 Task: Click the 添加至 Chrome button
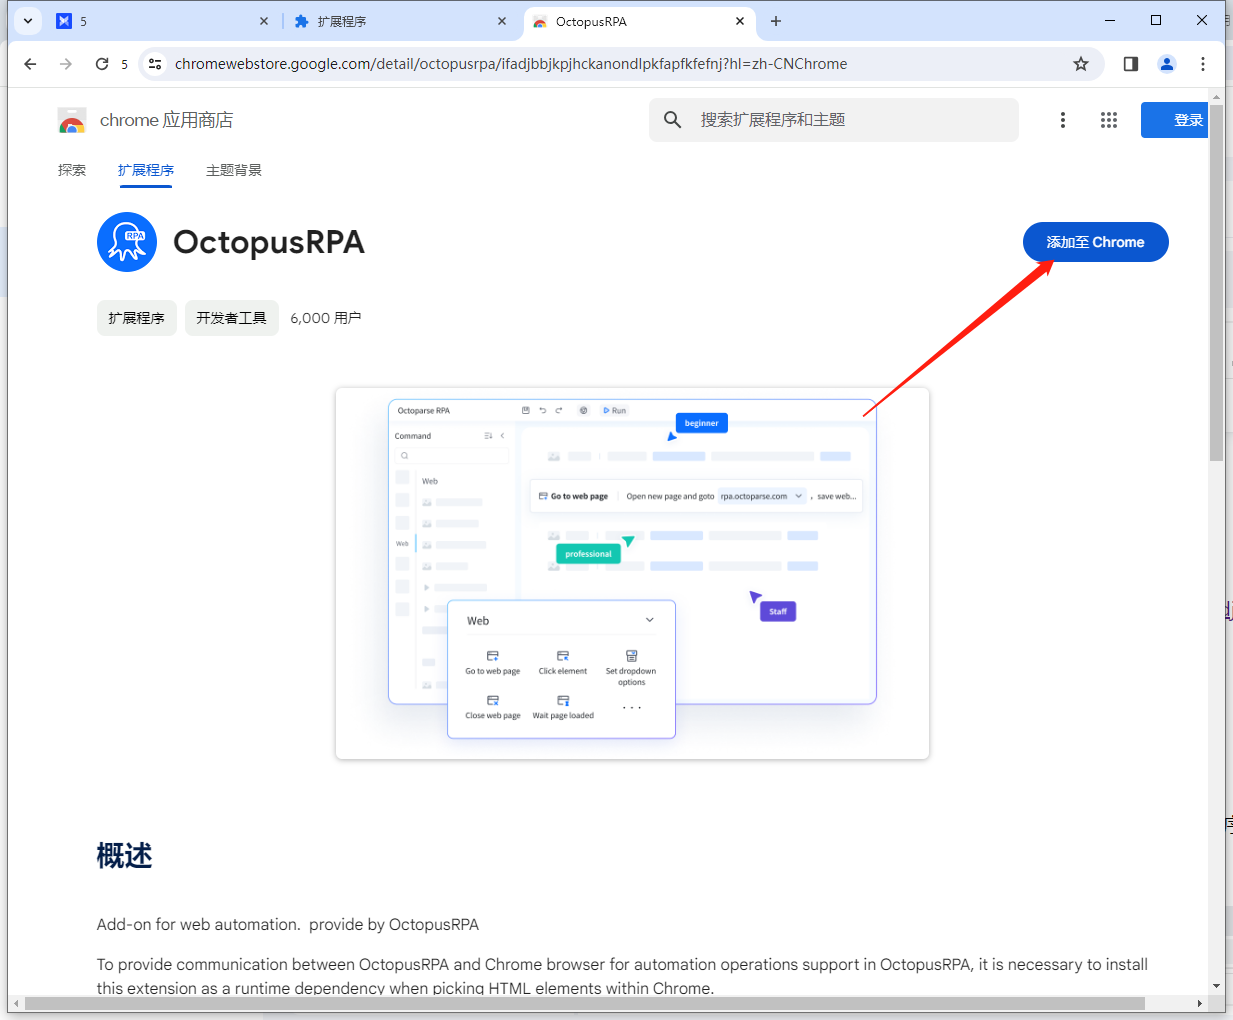pos(1095,242)
